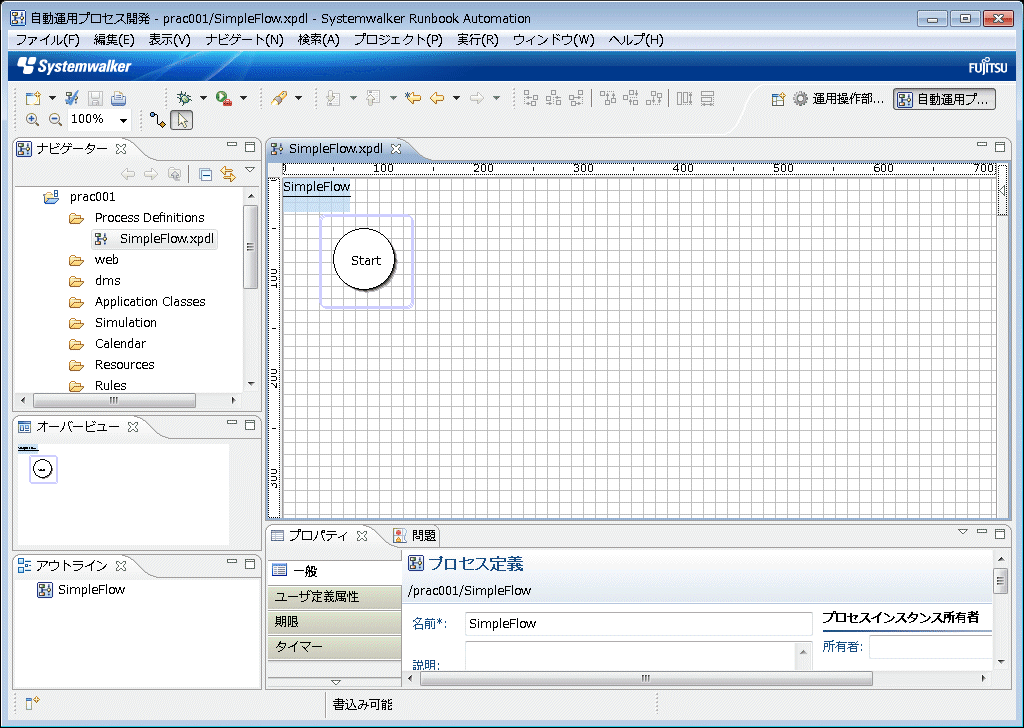1024x728 pixels.
Task: Select the Simulation folder
Action: point(125,323)
